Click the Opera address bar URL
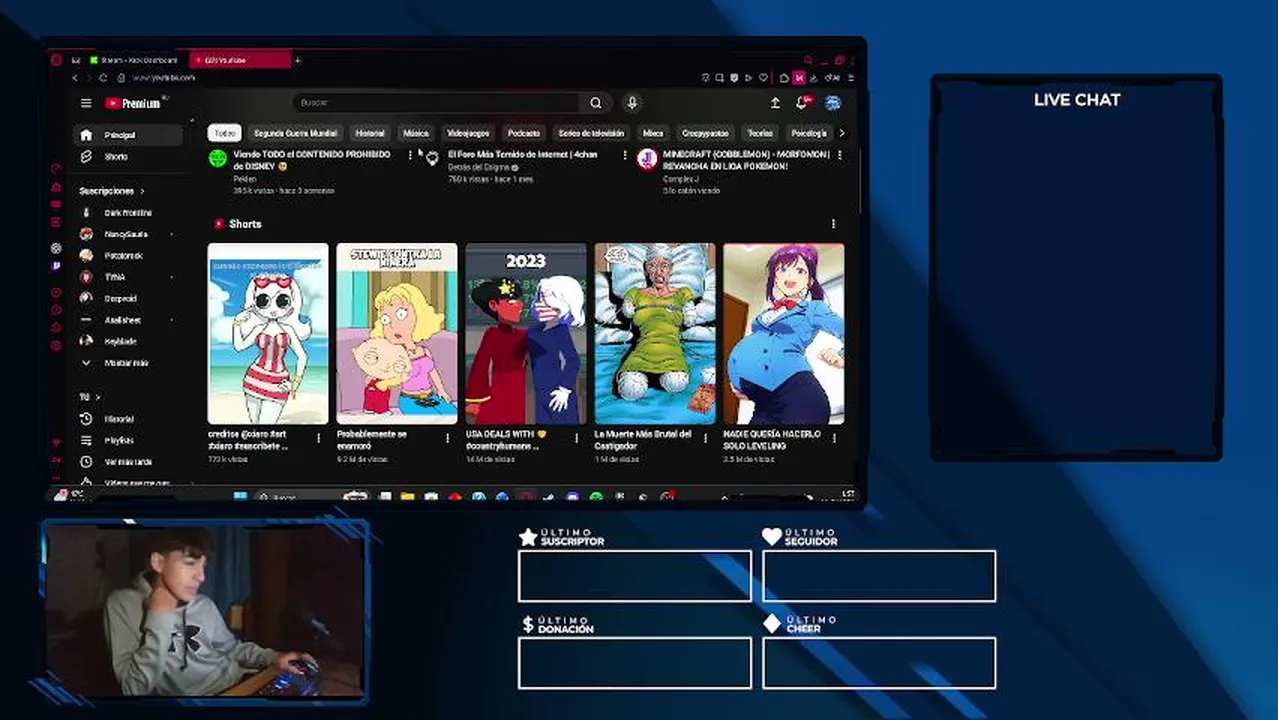Screen dimensions: 1278x720 (163, 78)
